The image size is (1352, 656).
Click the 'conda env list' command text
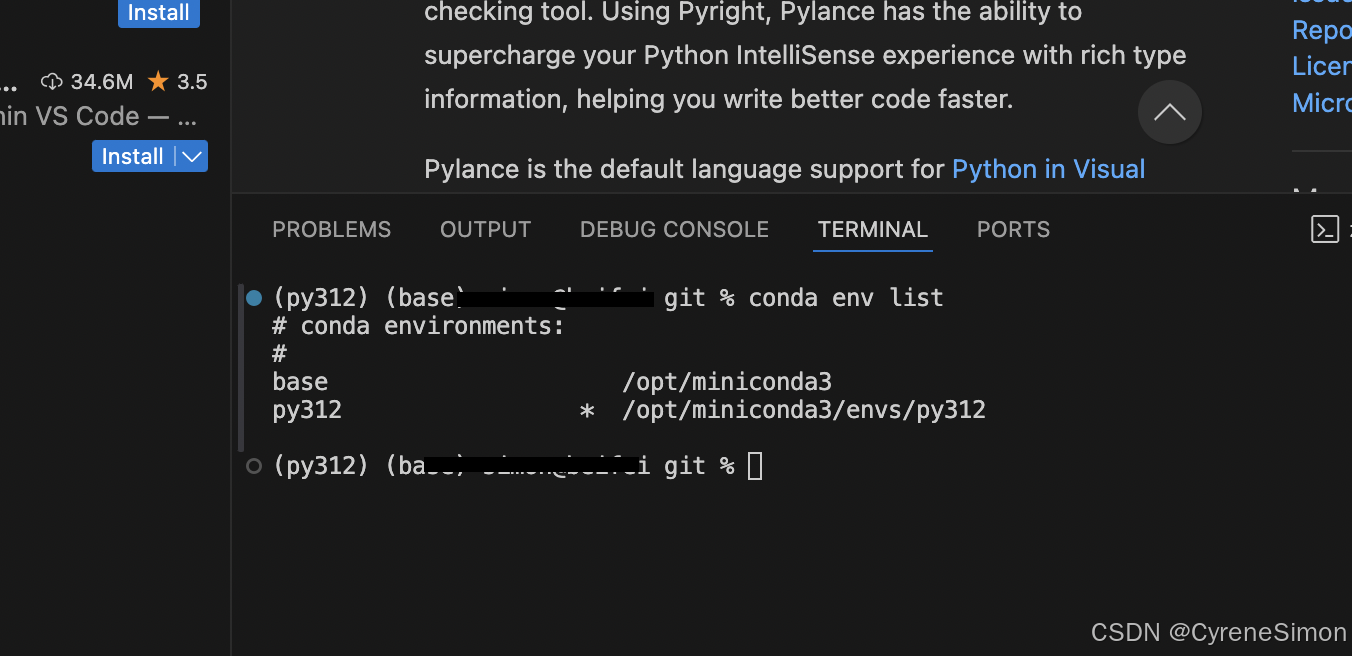(x=846, y=297)
